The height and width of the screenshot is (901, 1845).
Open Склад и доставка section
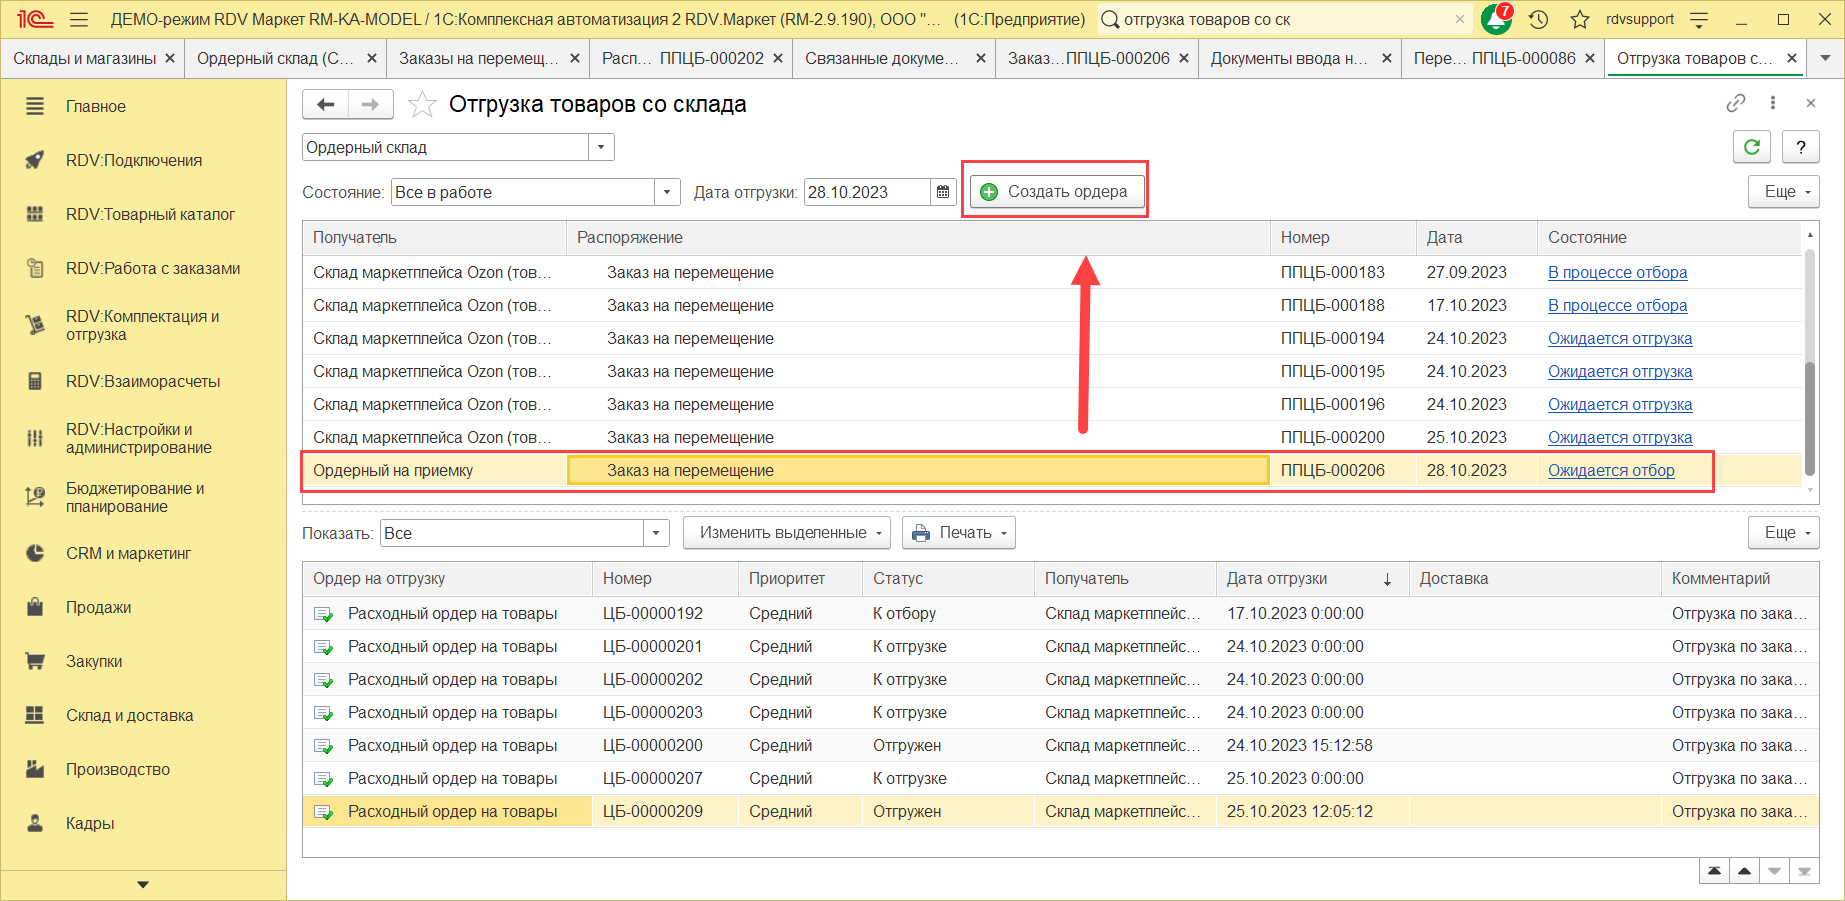[x=129, y=715]
